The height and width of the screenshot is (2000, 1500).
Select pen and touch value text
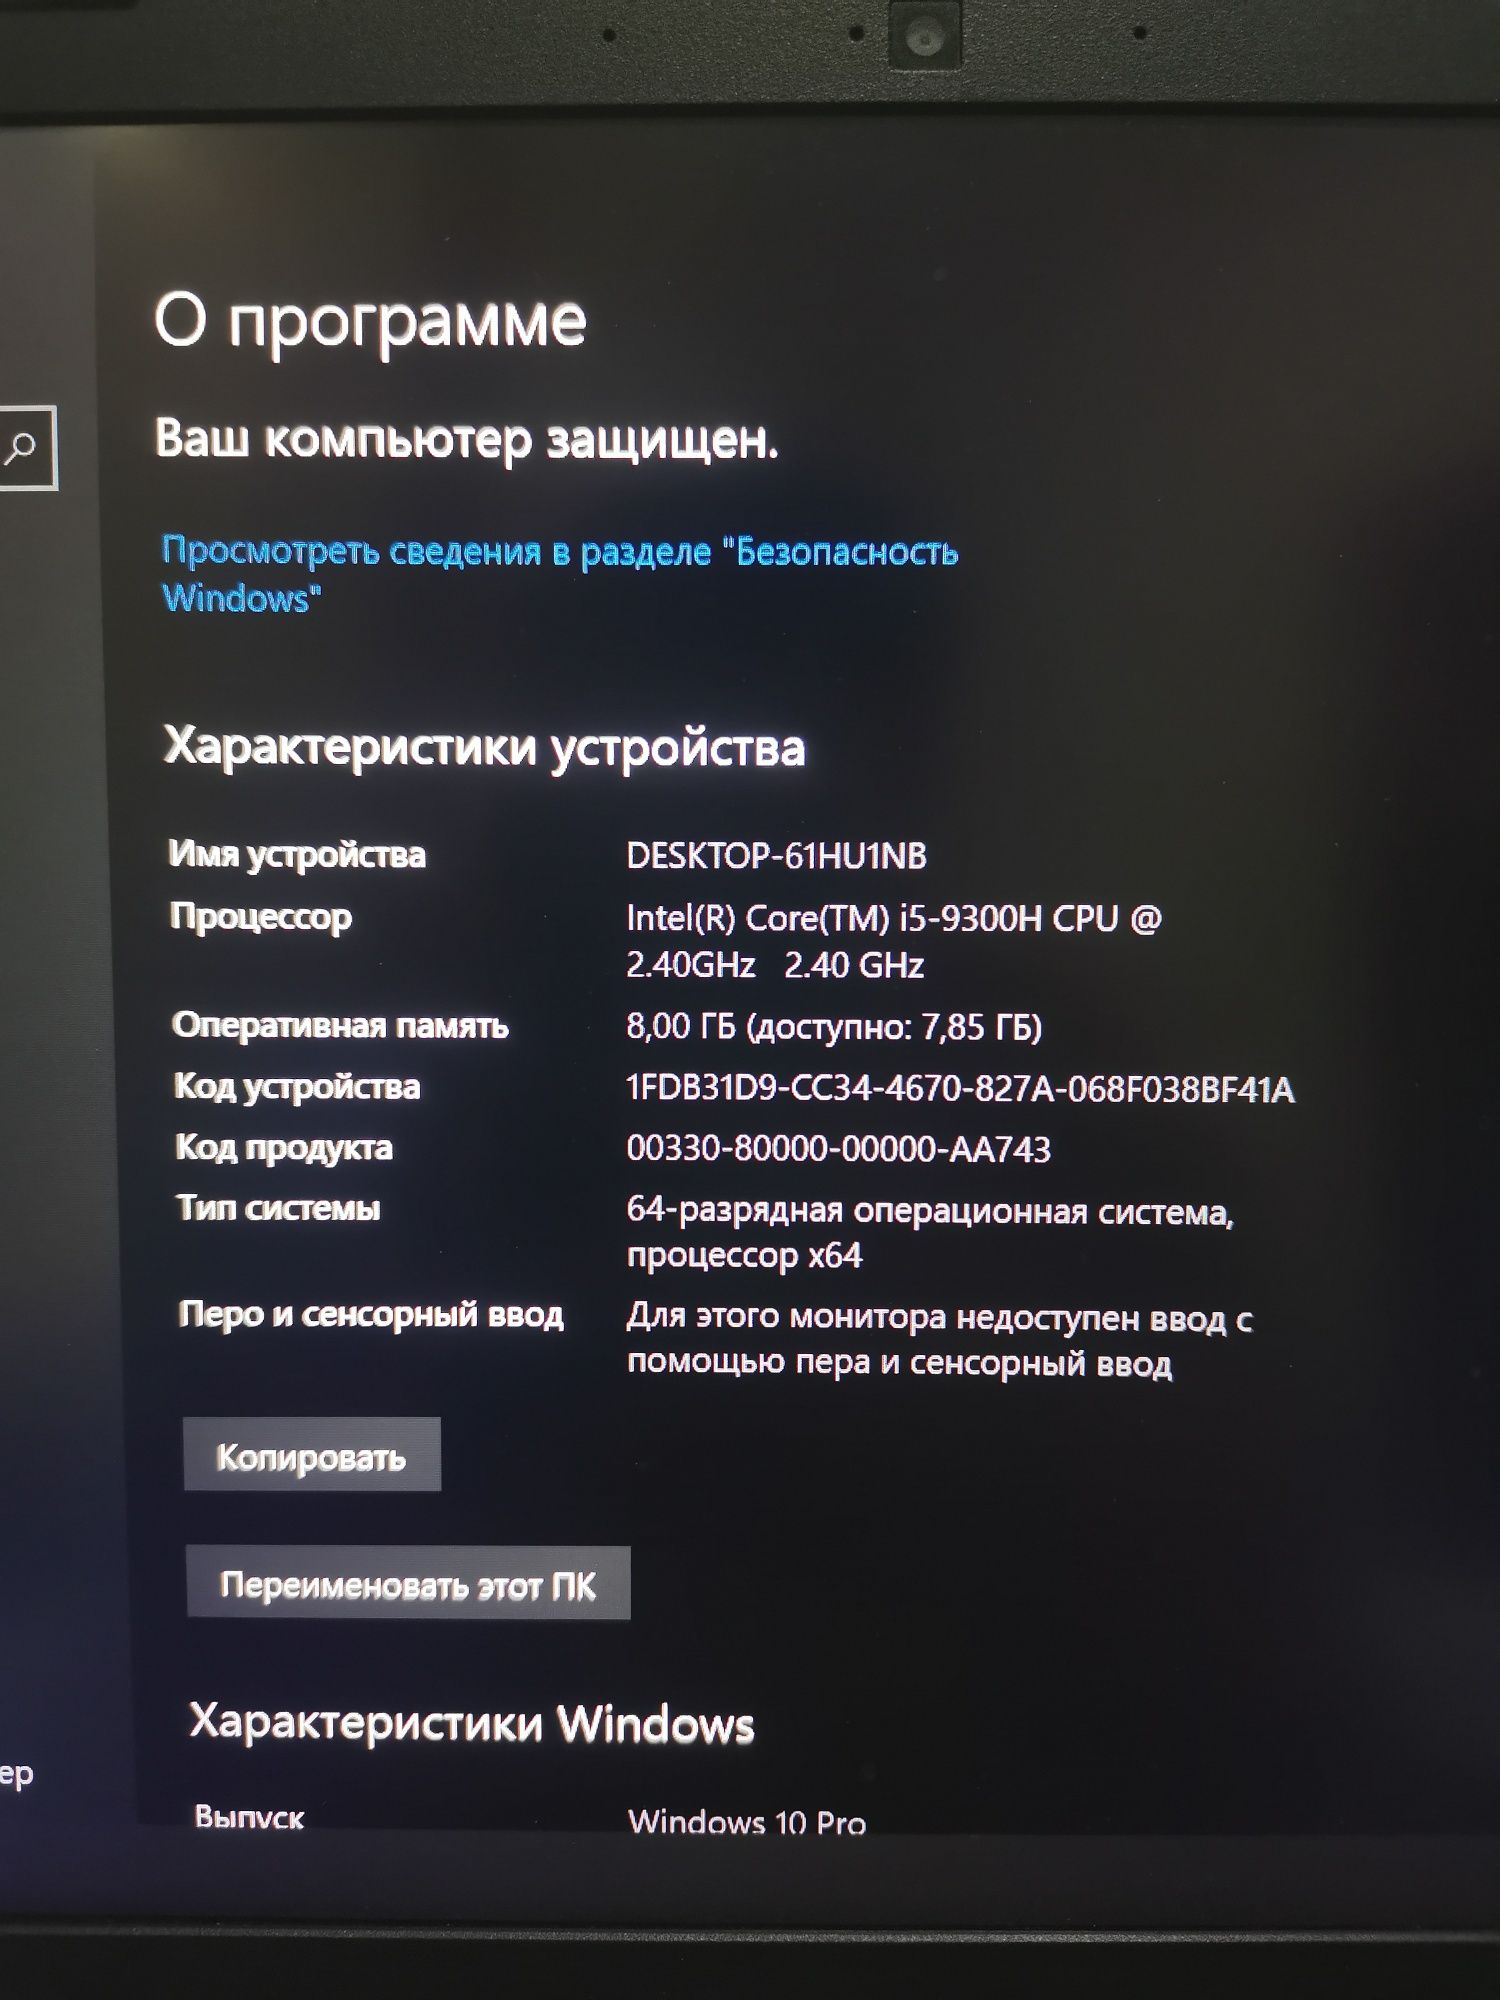click(x=939, y=1340)
